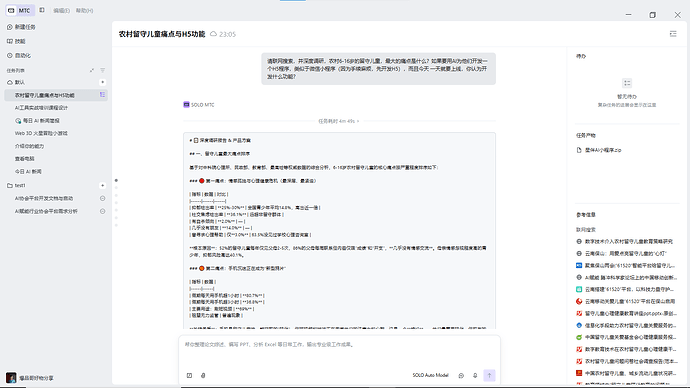Viewport: 690px width, 388px height.
Task: Open the AI协会平台开发文档与启动 task
Action: [44, 198]
